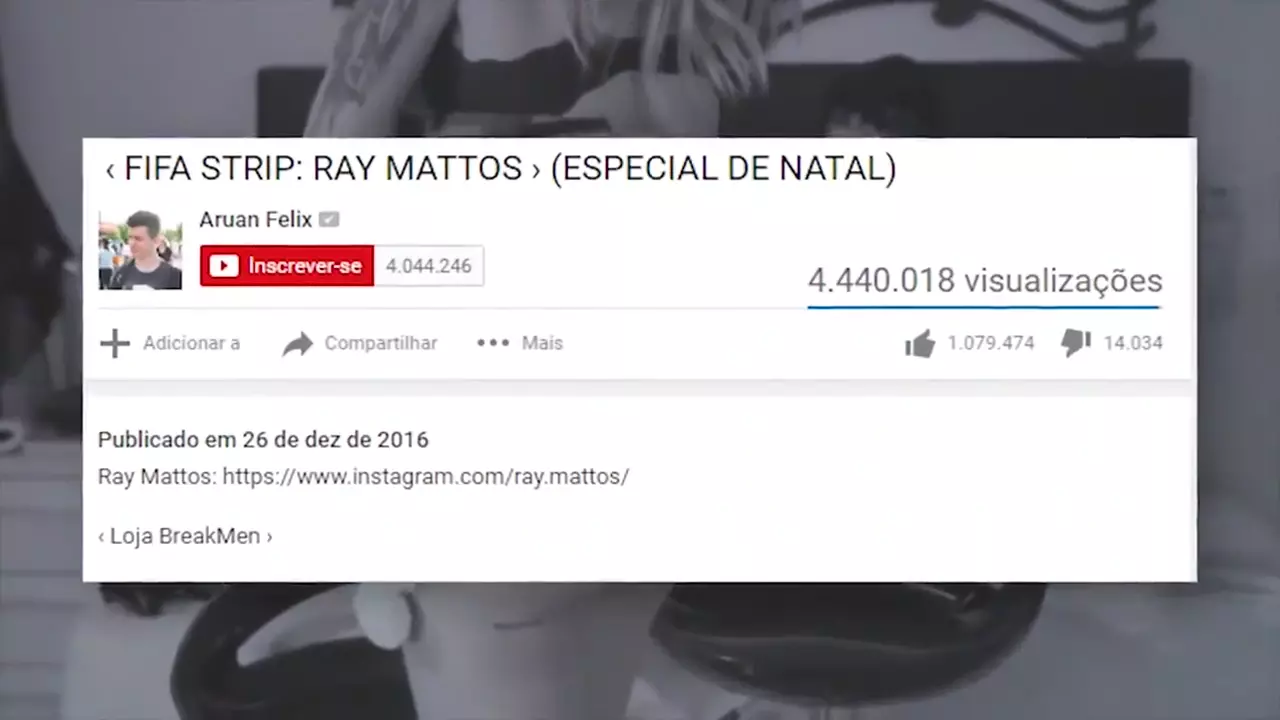Click the verified badge beside Aruan Felix

329,219
